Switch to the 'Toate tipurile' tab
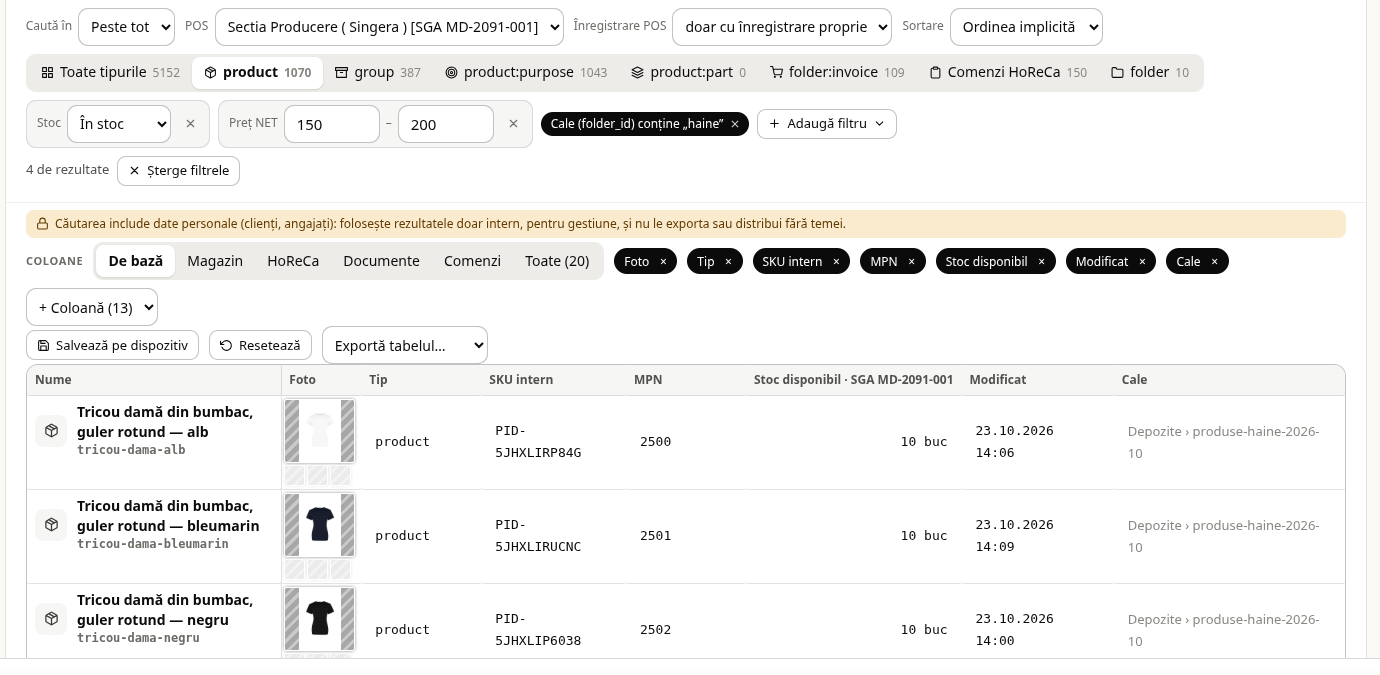The image size is (1380, 675). (110, 72)
